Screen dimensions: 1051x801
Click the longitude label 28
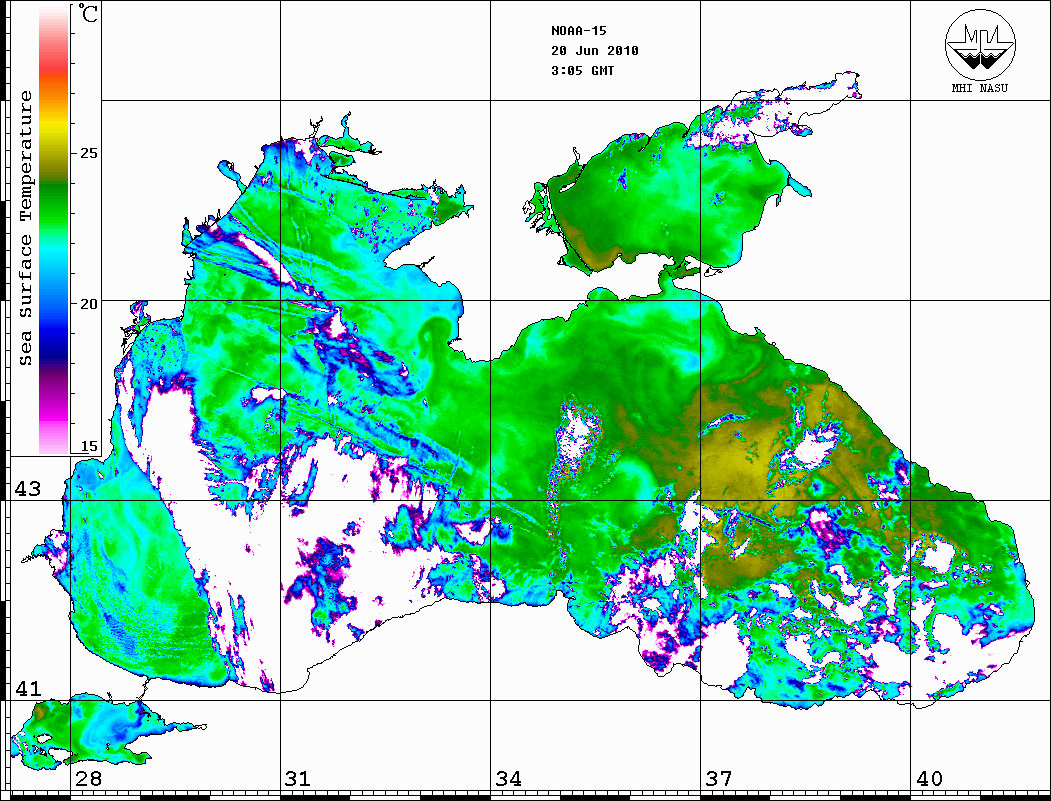(88, 779)
